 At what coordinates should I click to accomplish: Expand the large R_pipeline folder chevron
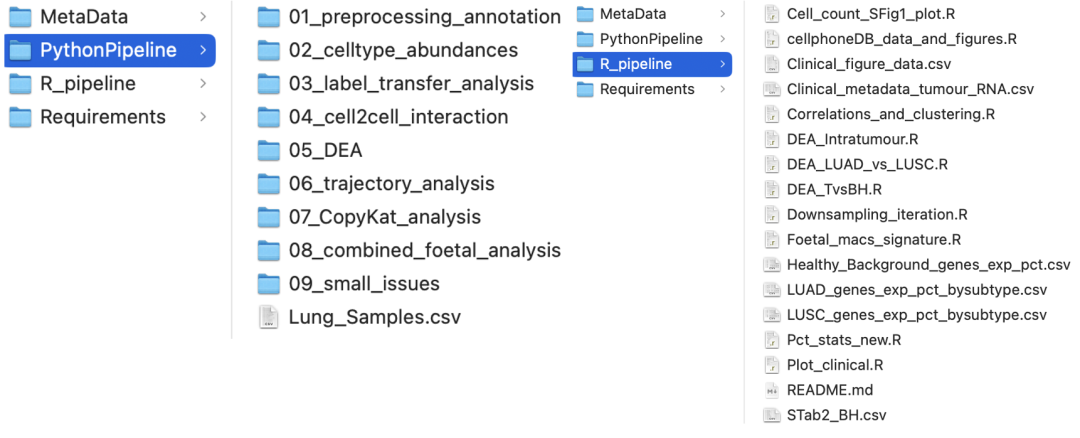tap(203, 84)
